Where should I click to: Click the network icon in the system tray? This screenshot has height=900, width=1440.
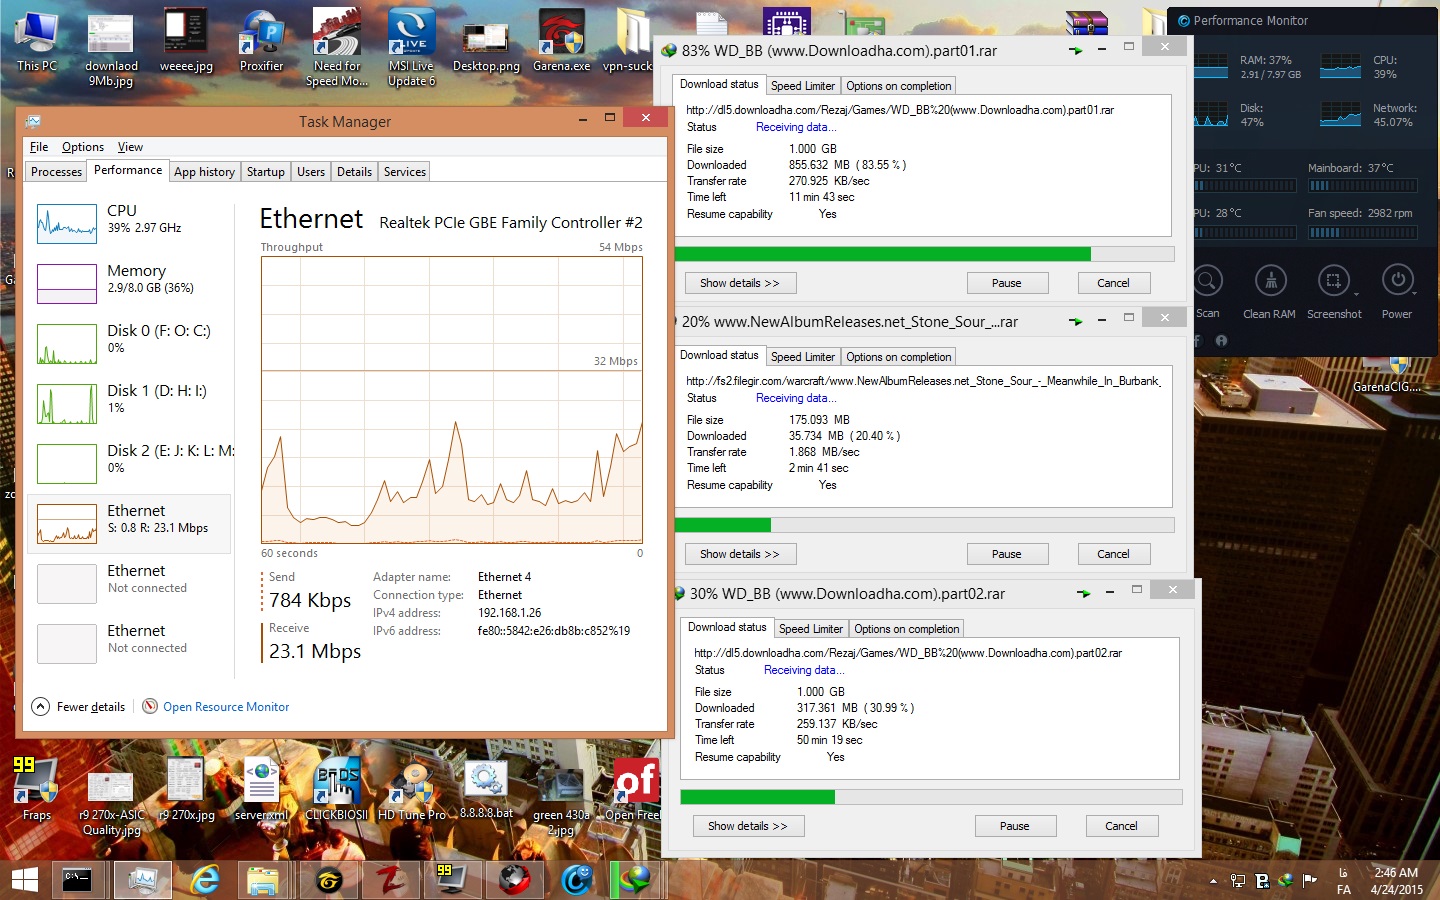point(1238,881)
